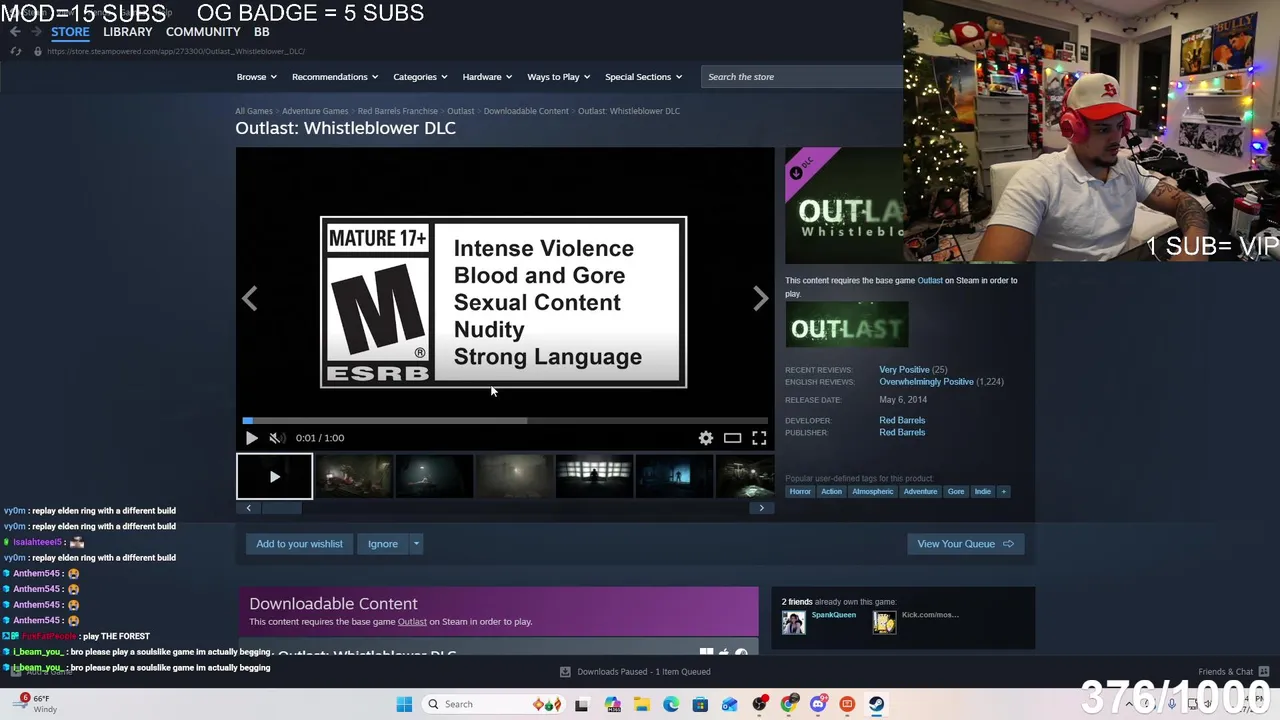Click View Your Queue button
The width and height of the screenshot is (1280, 720).
coord(965,544)
